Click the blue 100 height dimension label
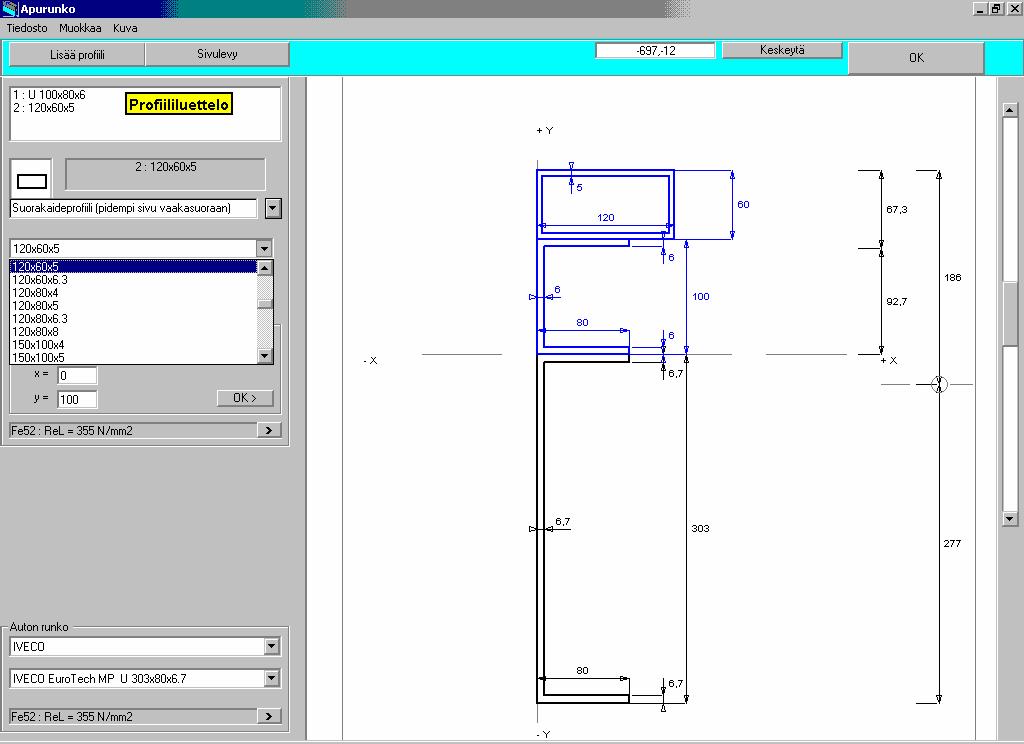The image size is (1024, 744). tap(701, 297)
